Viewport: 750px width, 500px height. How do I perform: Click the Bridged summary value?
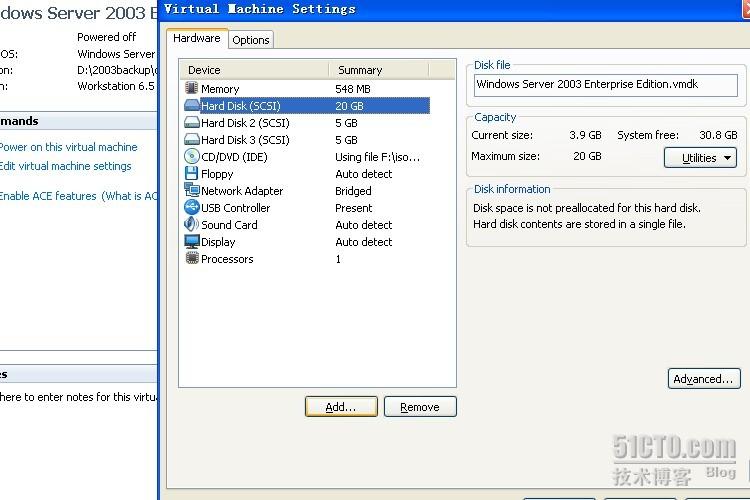[x=353, y=191]
